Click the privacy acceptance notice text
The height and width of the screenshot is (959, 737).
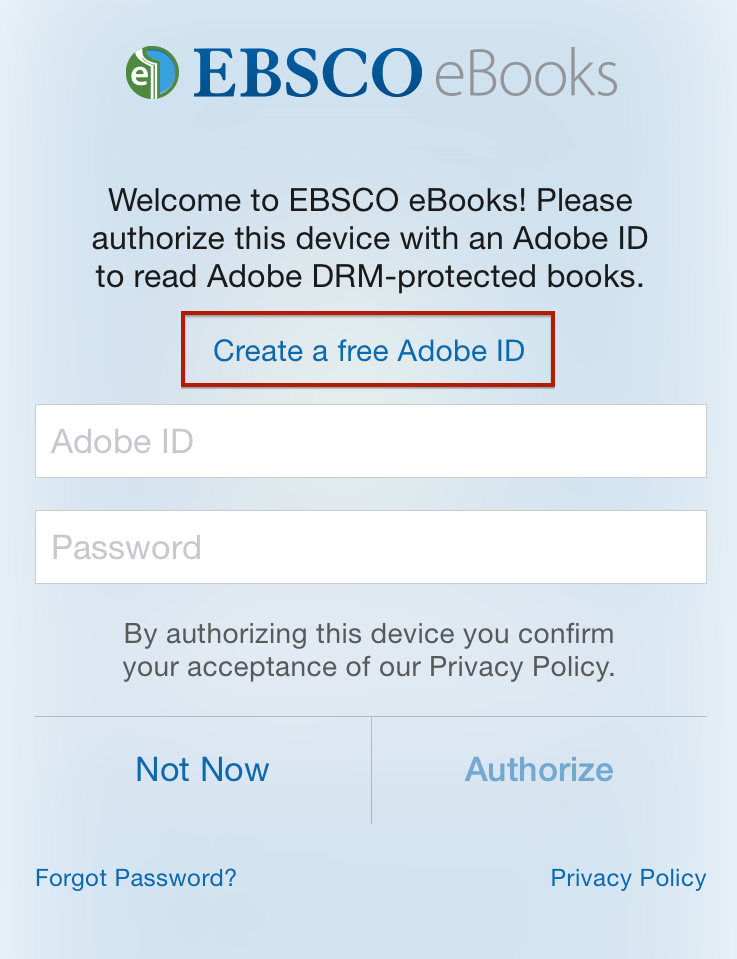pyautogui.click(x=369, y=650)
